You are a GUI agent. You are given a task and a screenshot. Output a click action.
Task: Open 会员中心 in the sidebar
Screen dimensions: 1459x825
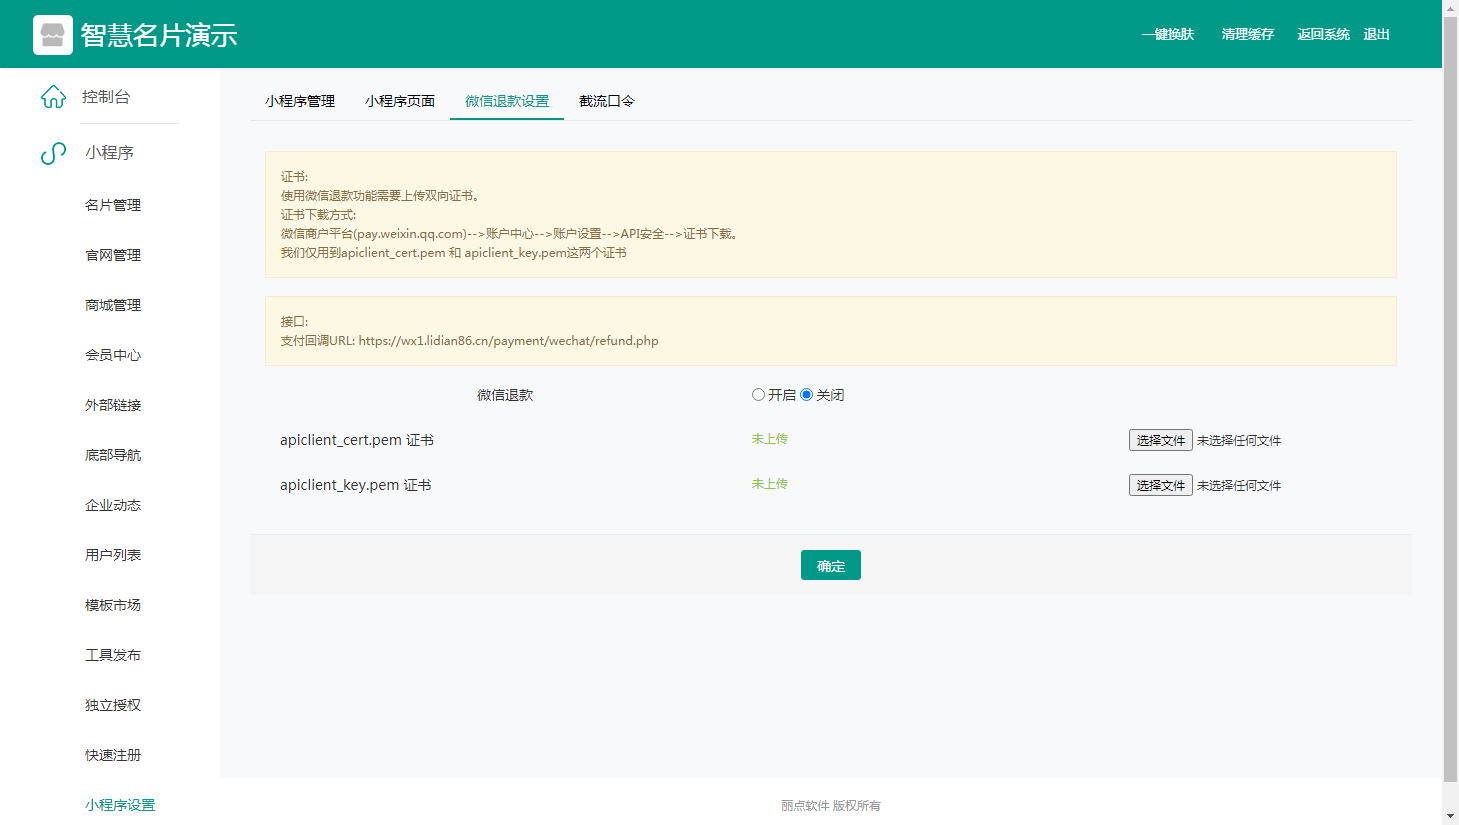click(x=113, y=355)
